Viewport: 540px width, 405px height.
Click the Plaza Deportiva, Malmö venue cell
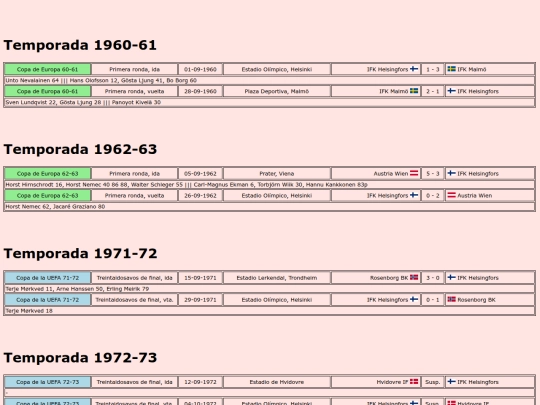(277, 91)
